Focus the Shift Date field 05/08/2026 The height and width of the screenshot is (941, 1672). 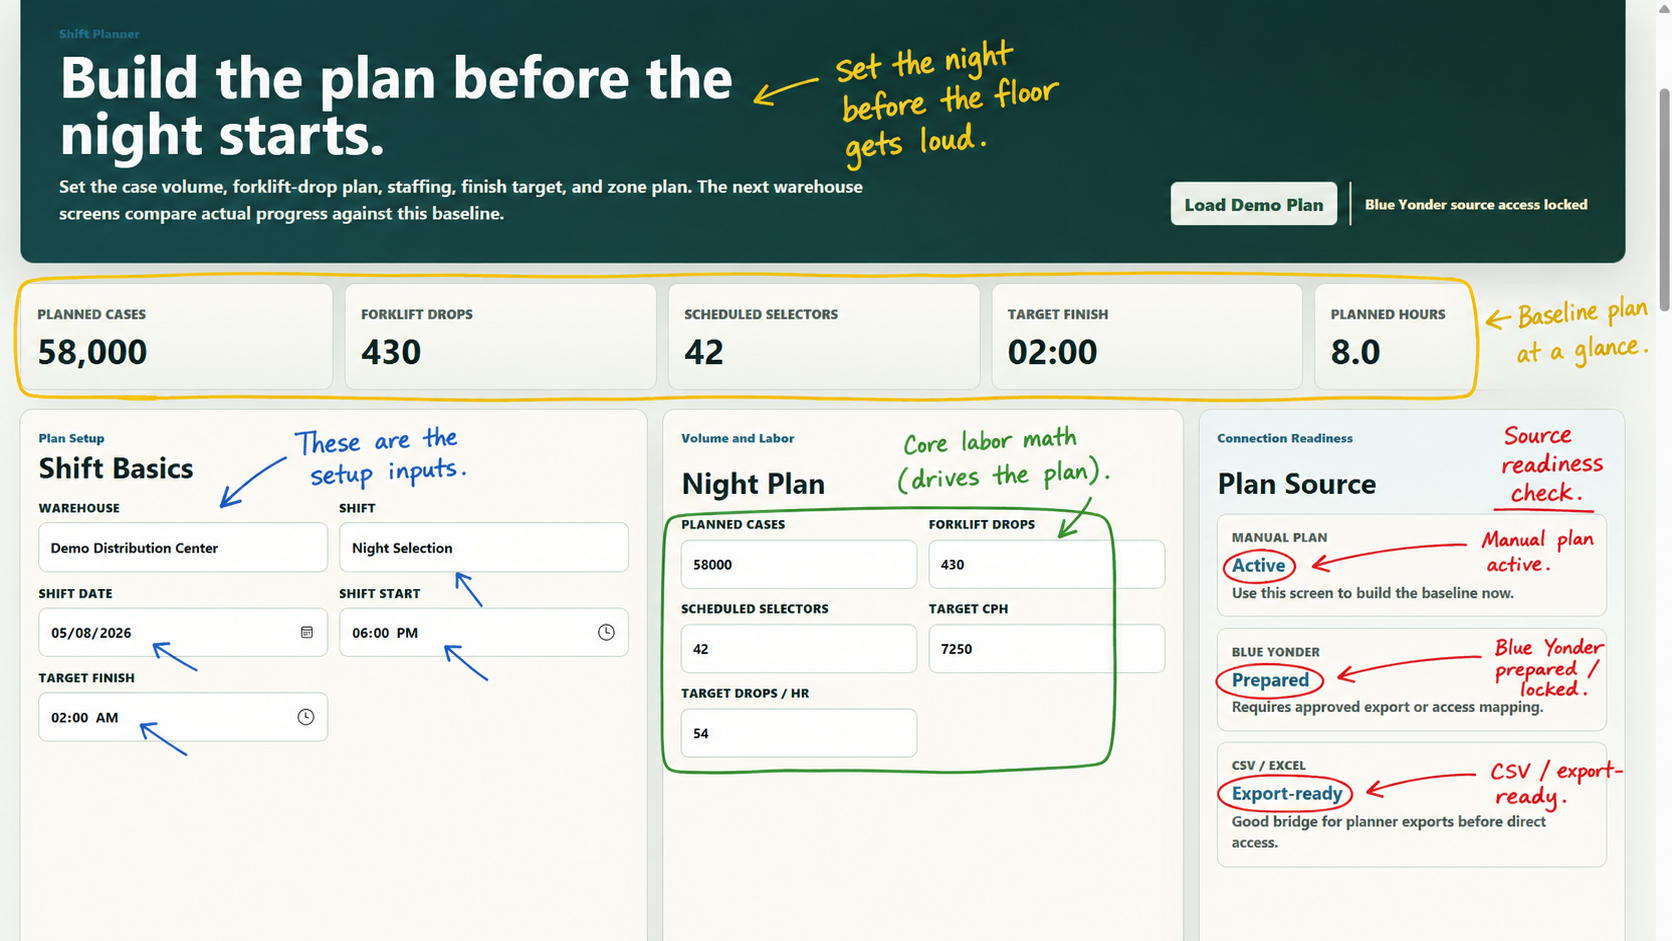click(x=183, y=632)
